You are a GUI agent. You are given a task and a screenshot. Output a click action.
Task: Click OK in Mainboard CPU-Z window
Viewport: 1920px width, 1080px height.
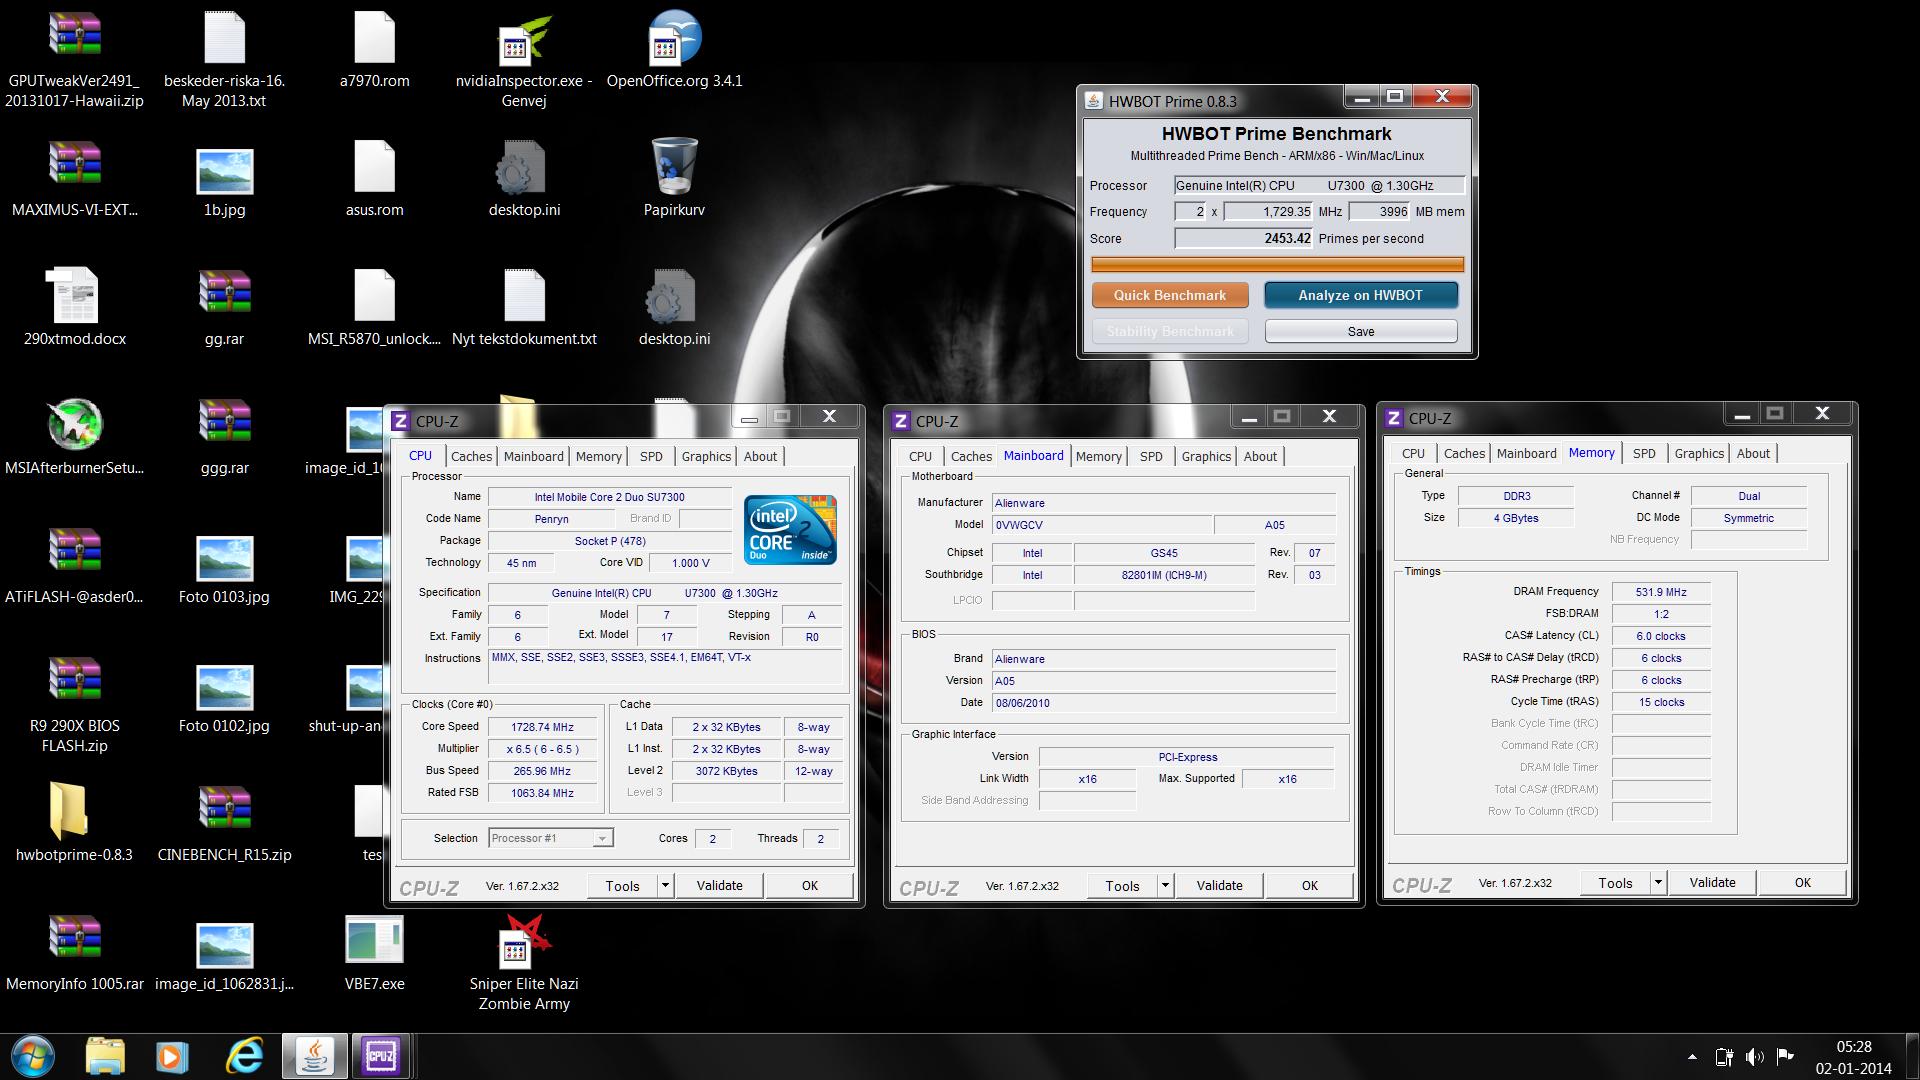[x=1309, y=885]
